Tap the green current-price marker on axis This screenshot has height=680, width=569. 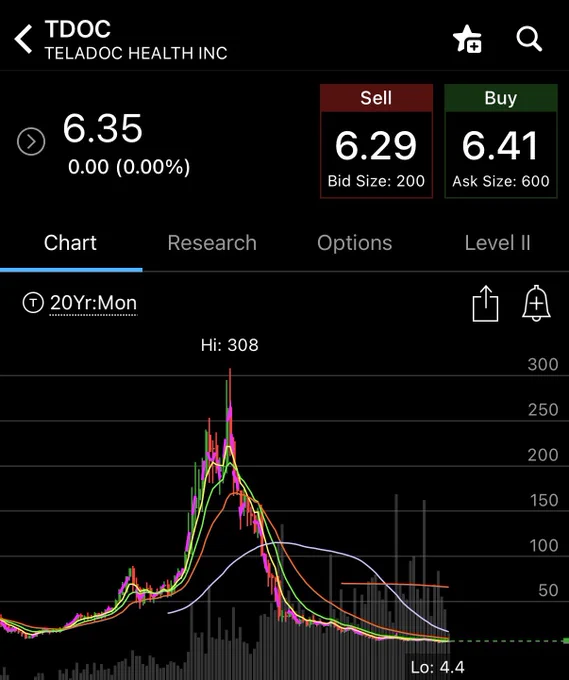566,641
